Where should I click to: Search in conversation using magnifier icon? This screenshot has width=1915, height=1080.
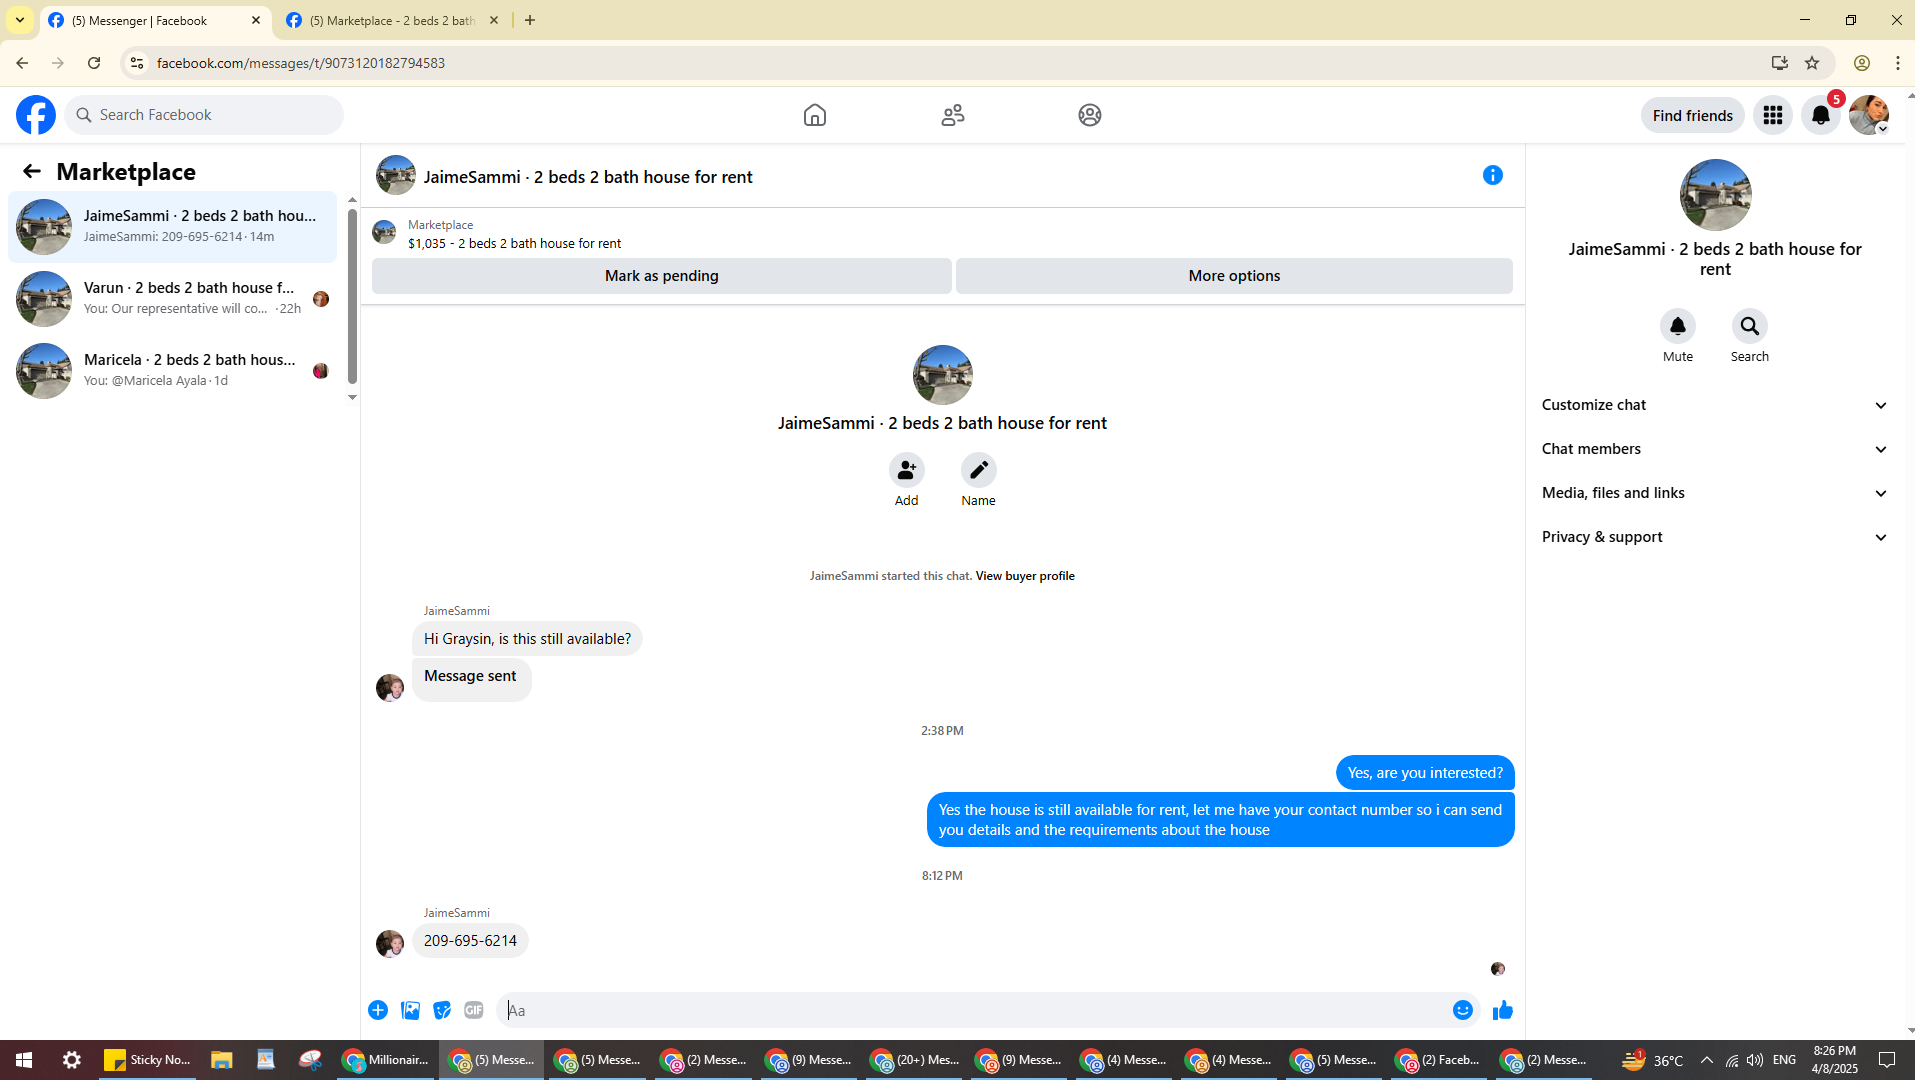click(x=1749, y=326)
